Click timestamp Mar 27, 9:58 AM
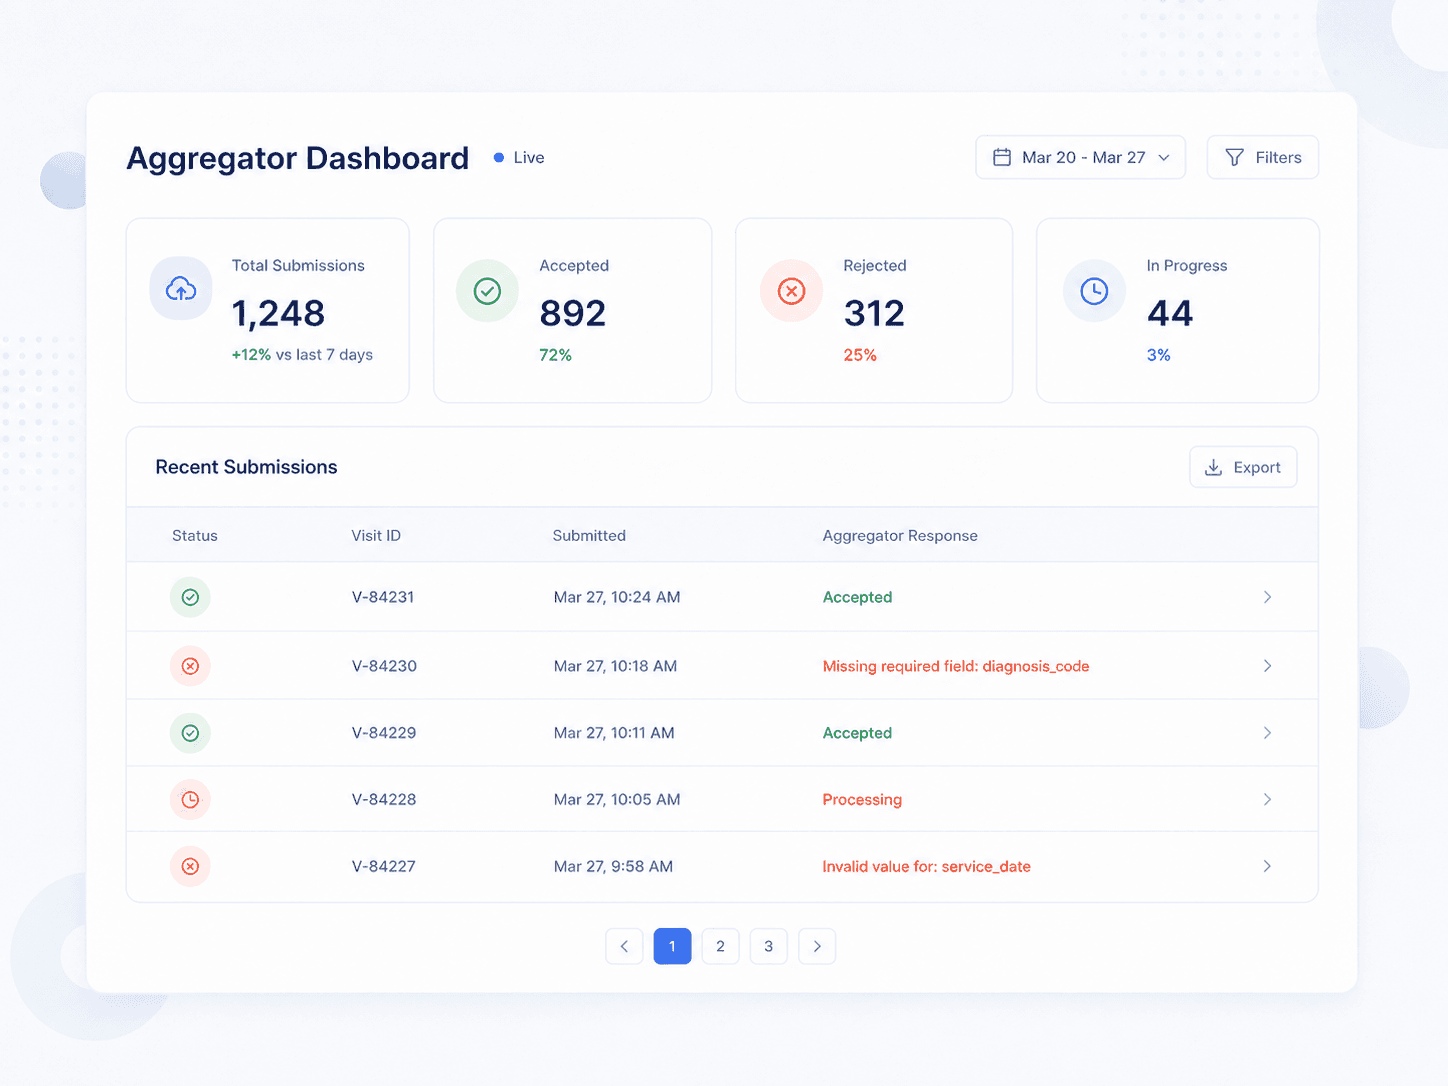This screenshot has width=1448, height=1086. tap(613, 866)
